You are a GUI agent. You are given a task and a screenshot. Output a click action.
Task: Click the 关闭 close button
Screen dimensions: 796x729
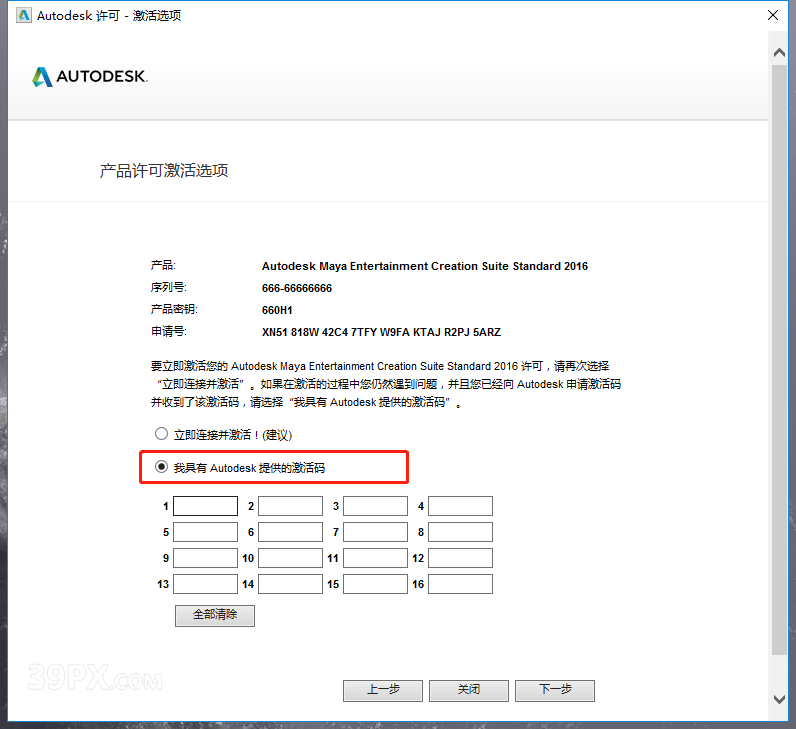(x=469, y=690)
